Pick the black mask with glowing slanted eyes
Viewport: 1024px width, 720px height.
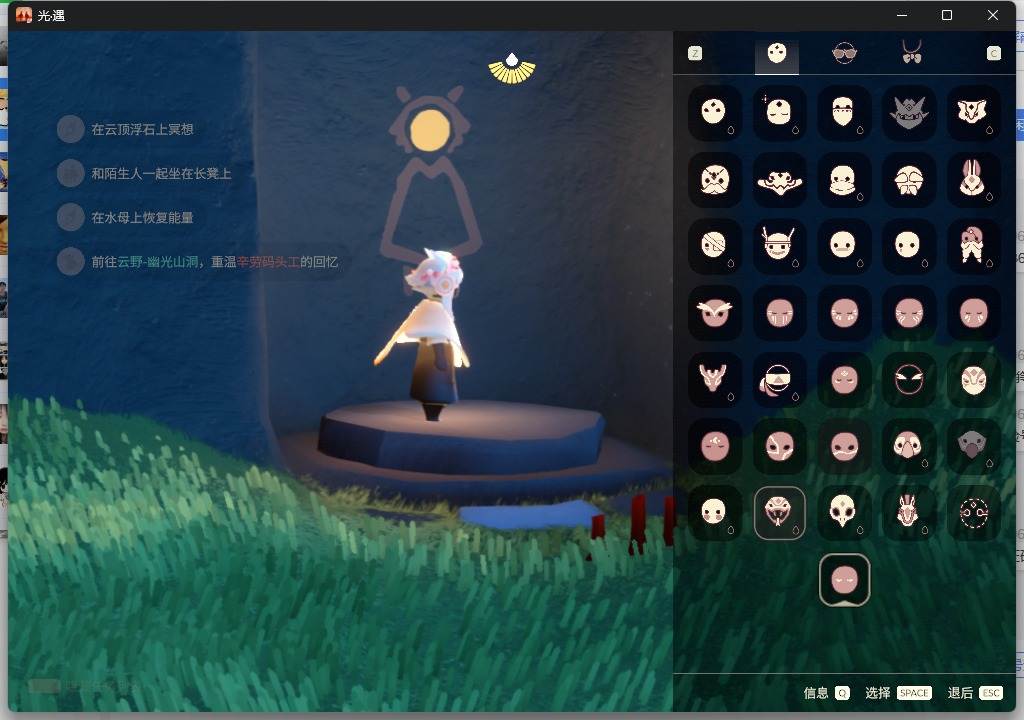coord(908,380)
